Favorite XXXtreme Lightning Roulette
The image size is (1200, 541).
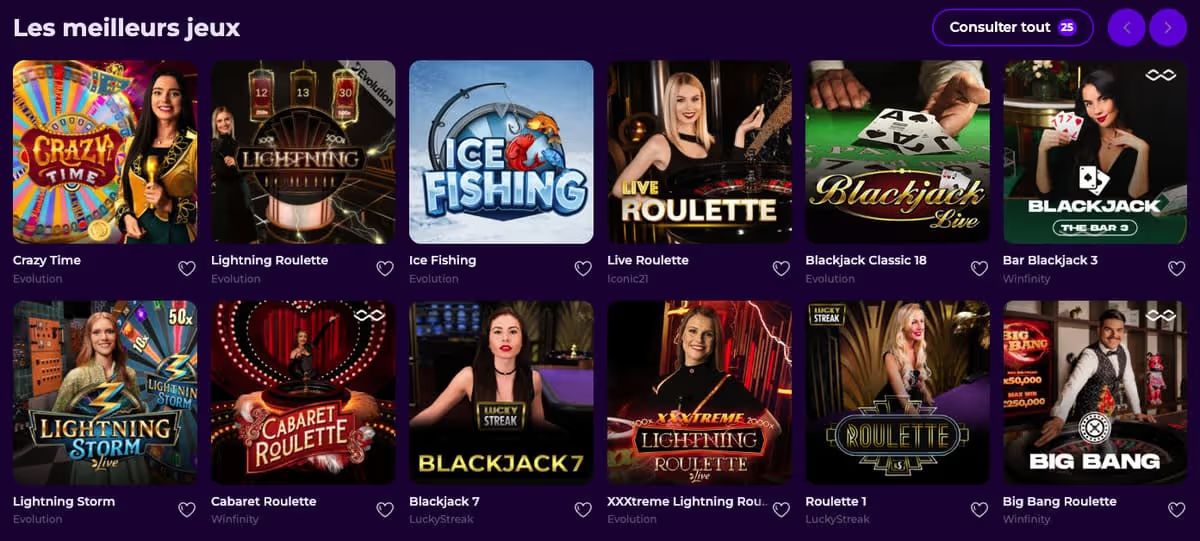[781, 510]
